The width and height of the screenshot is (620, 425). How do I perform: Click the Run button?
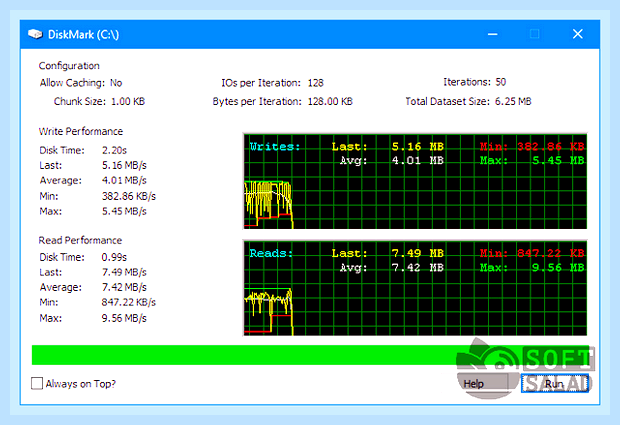555,383
